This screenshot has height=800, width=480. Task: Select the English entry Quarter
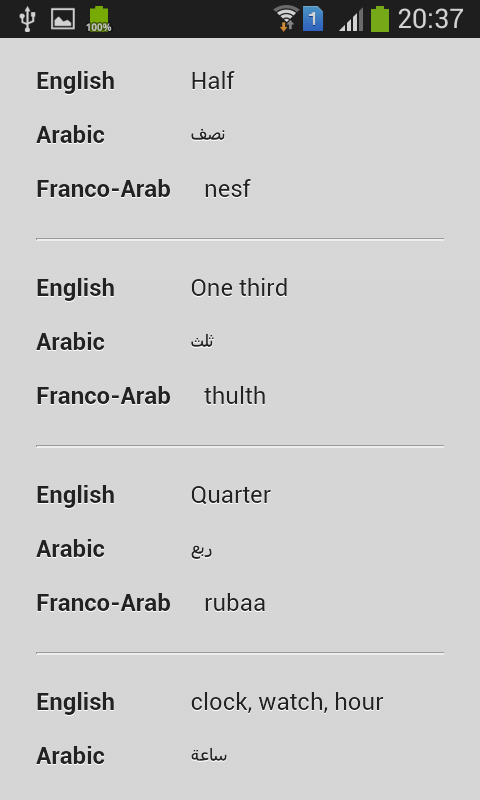(231, 495)
